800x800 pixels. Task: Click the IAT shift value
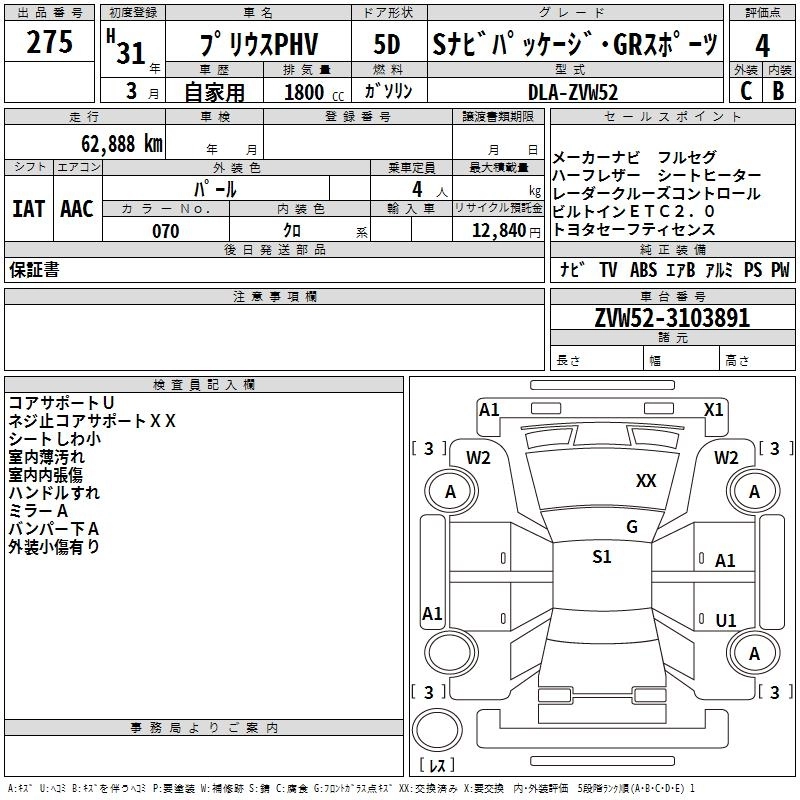pos(29,209)
